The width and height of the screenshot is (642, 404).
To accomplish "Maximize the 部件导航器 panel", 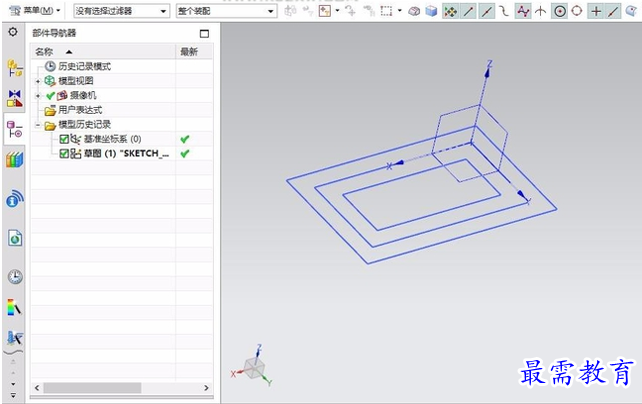I will pyautogui.click(x=204, y=34).
